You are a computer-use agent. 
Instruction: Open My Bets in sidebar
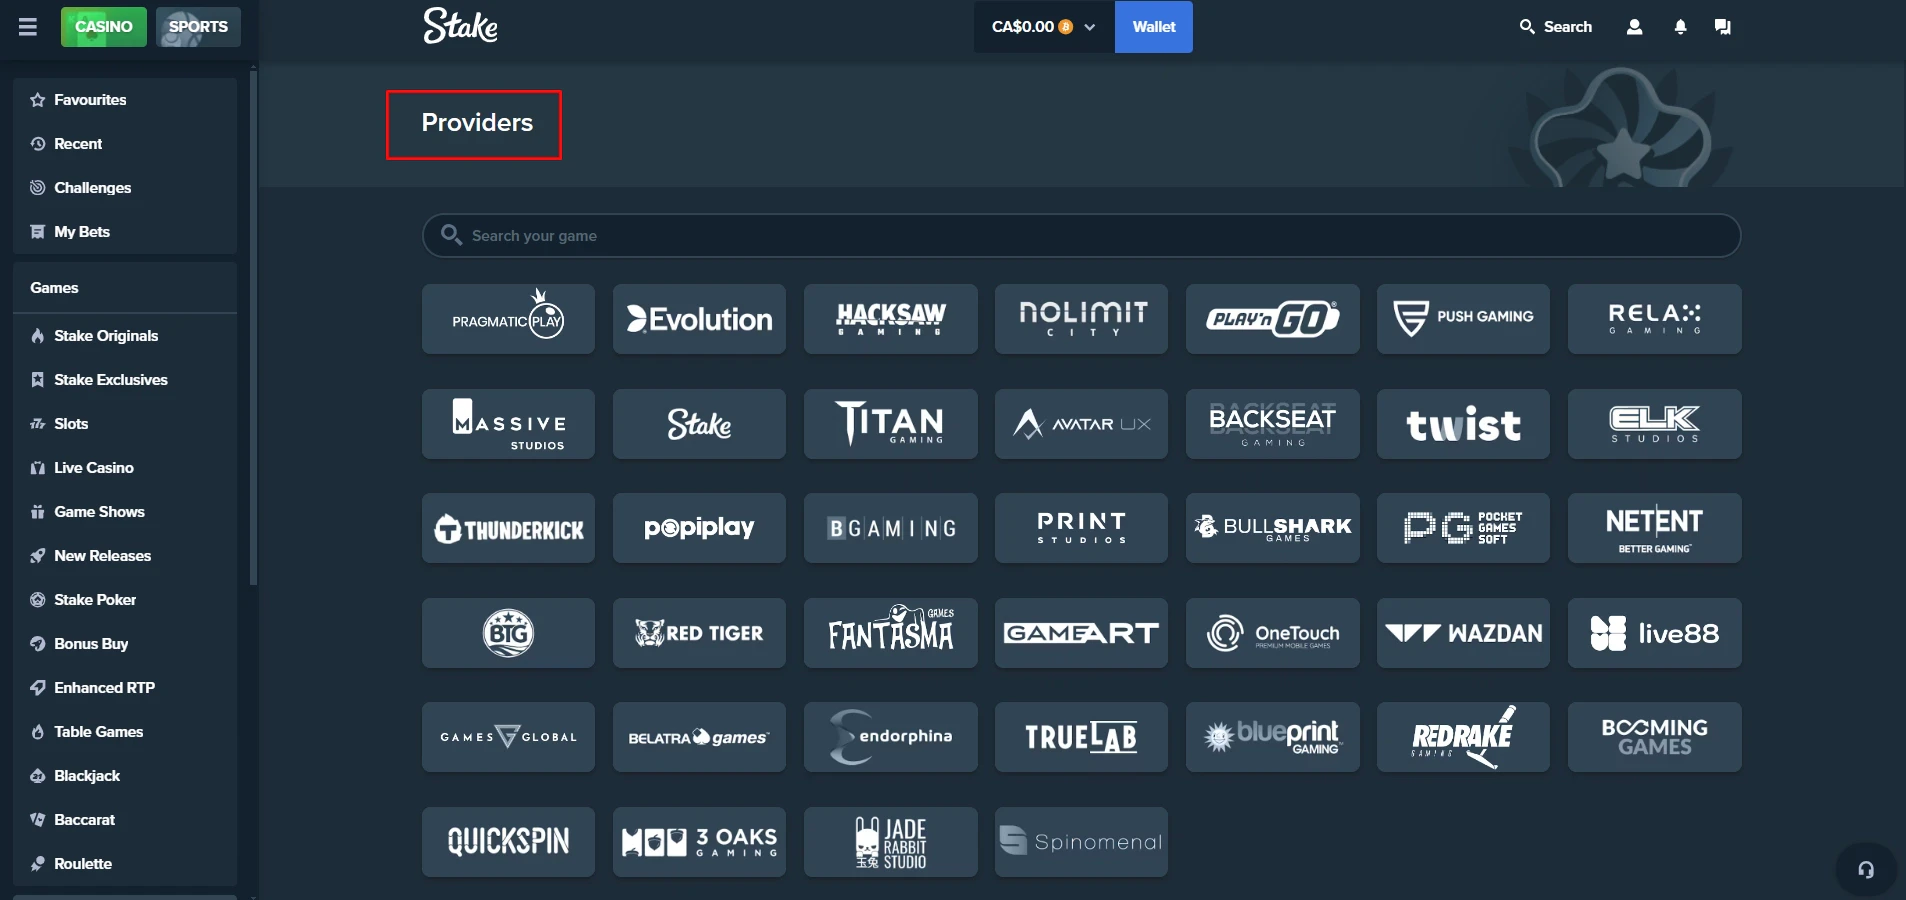coord(125,232)
